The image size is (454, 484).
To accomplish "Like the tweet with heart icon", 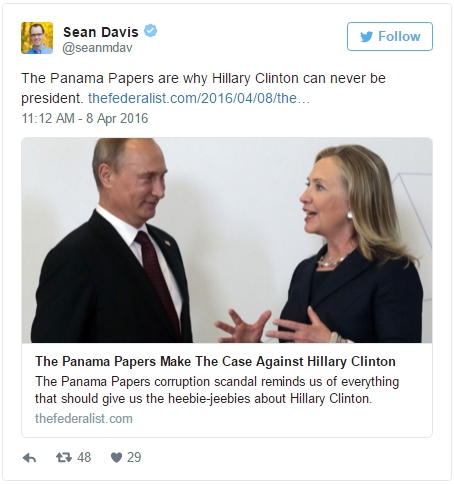I will (116, 458).
